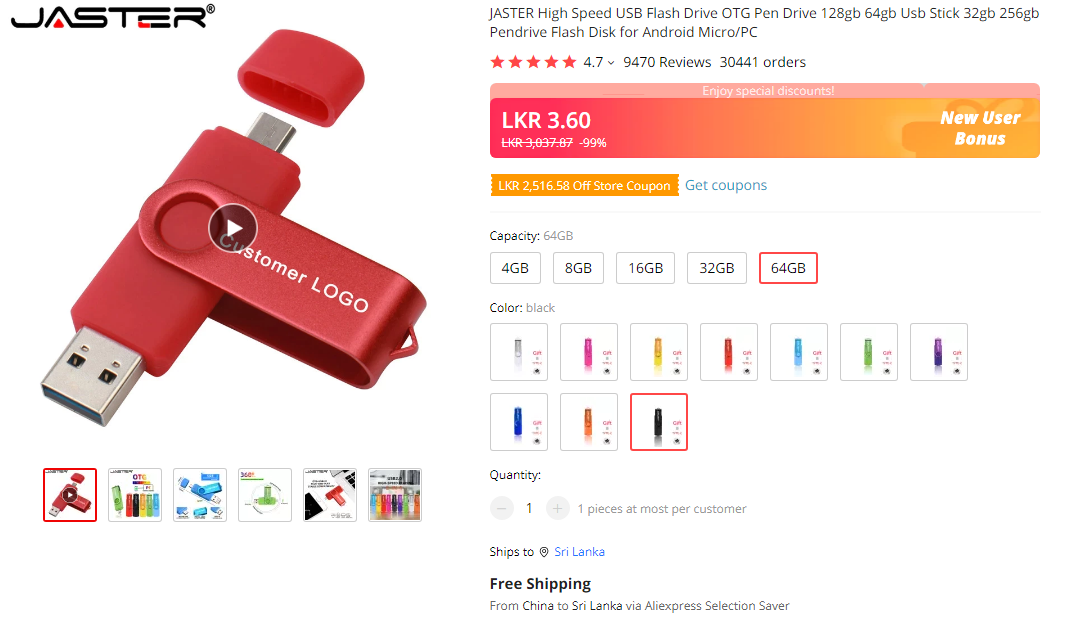Play the product video on main image
1069x619 pixels.
[x=232, y=228]
